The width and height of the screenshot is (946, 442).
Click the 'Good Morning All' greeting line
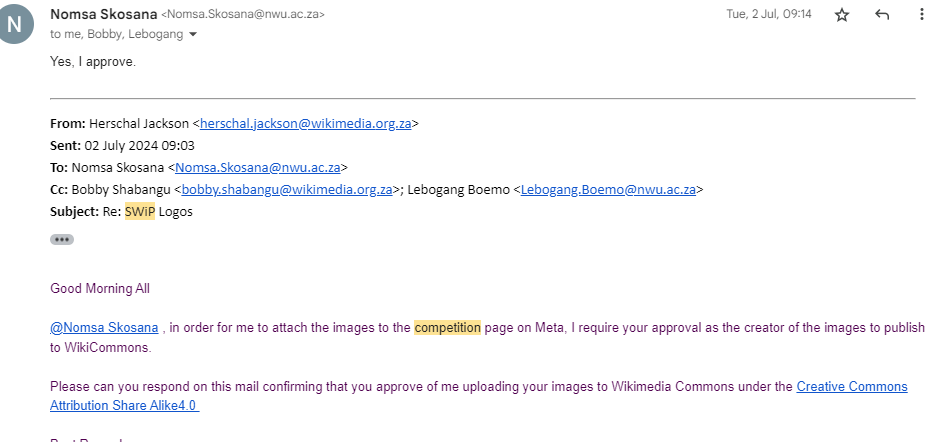[100, 288]
